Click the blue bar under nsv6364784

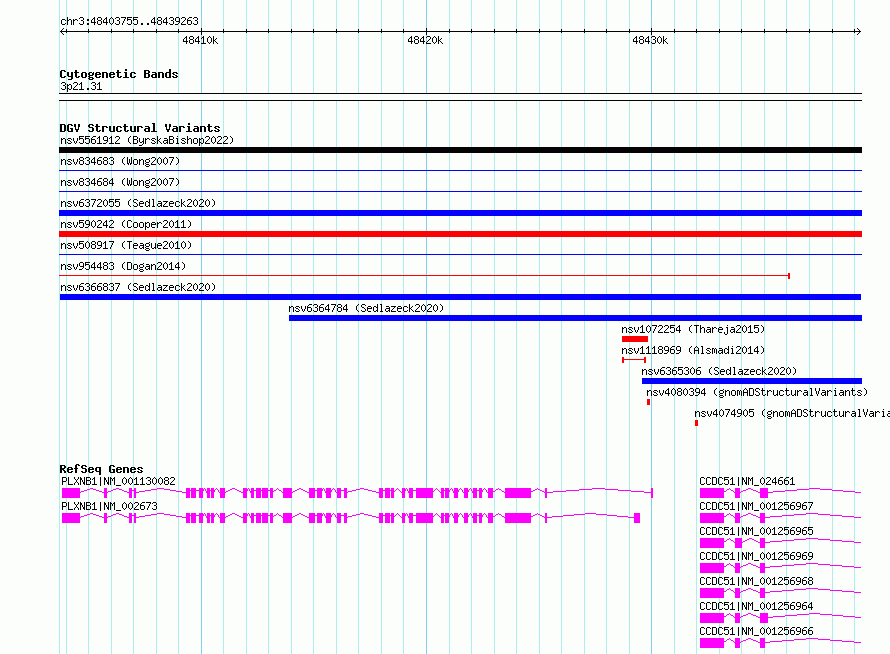(x=576, y=318)
